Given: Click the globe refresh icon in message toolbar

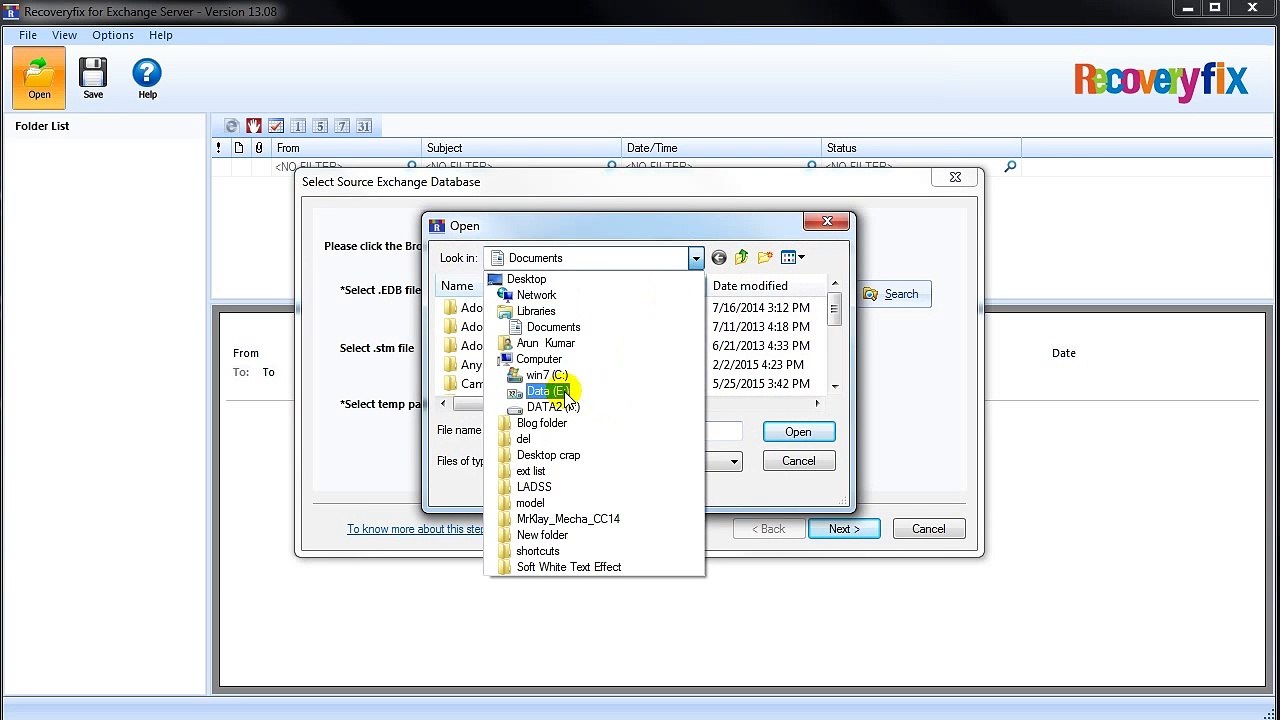Looking at the screenshot, I should [x=232, y=126].
